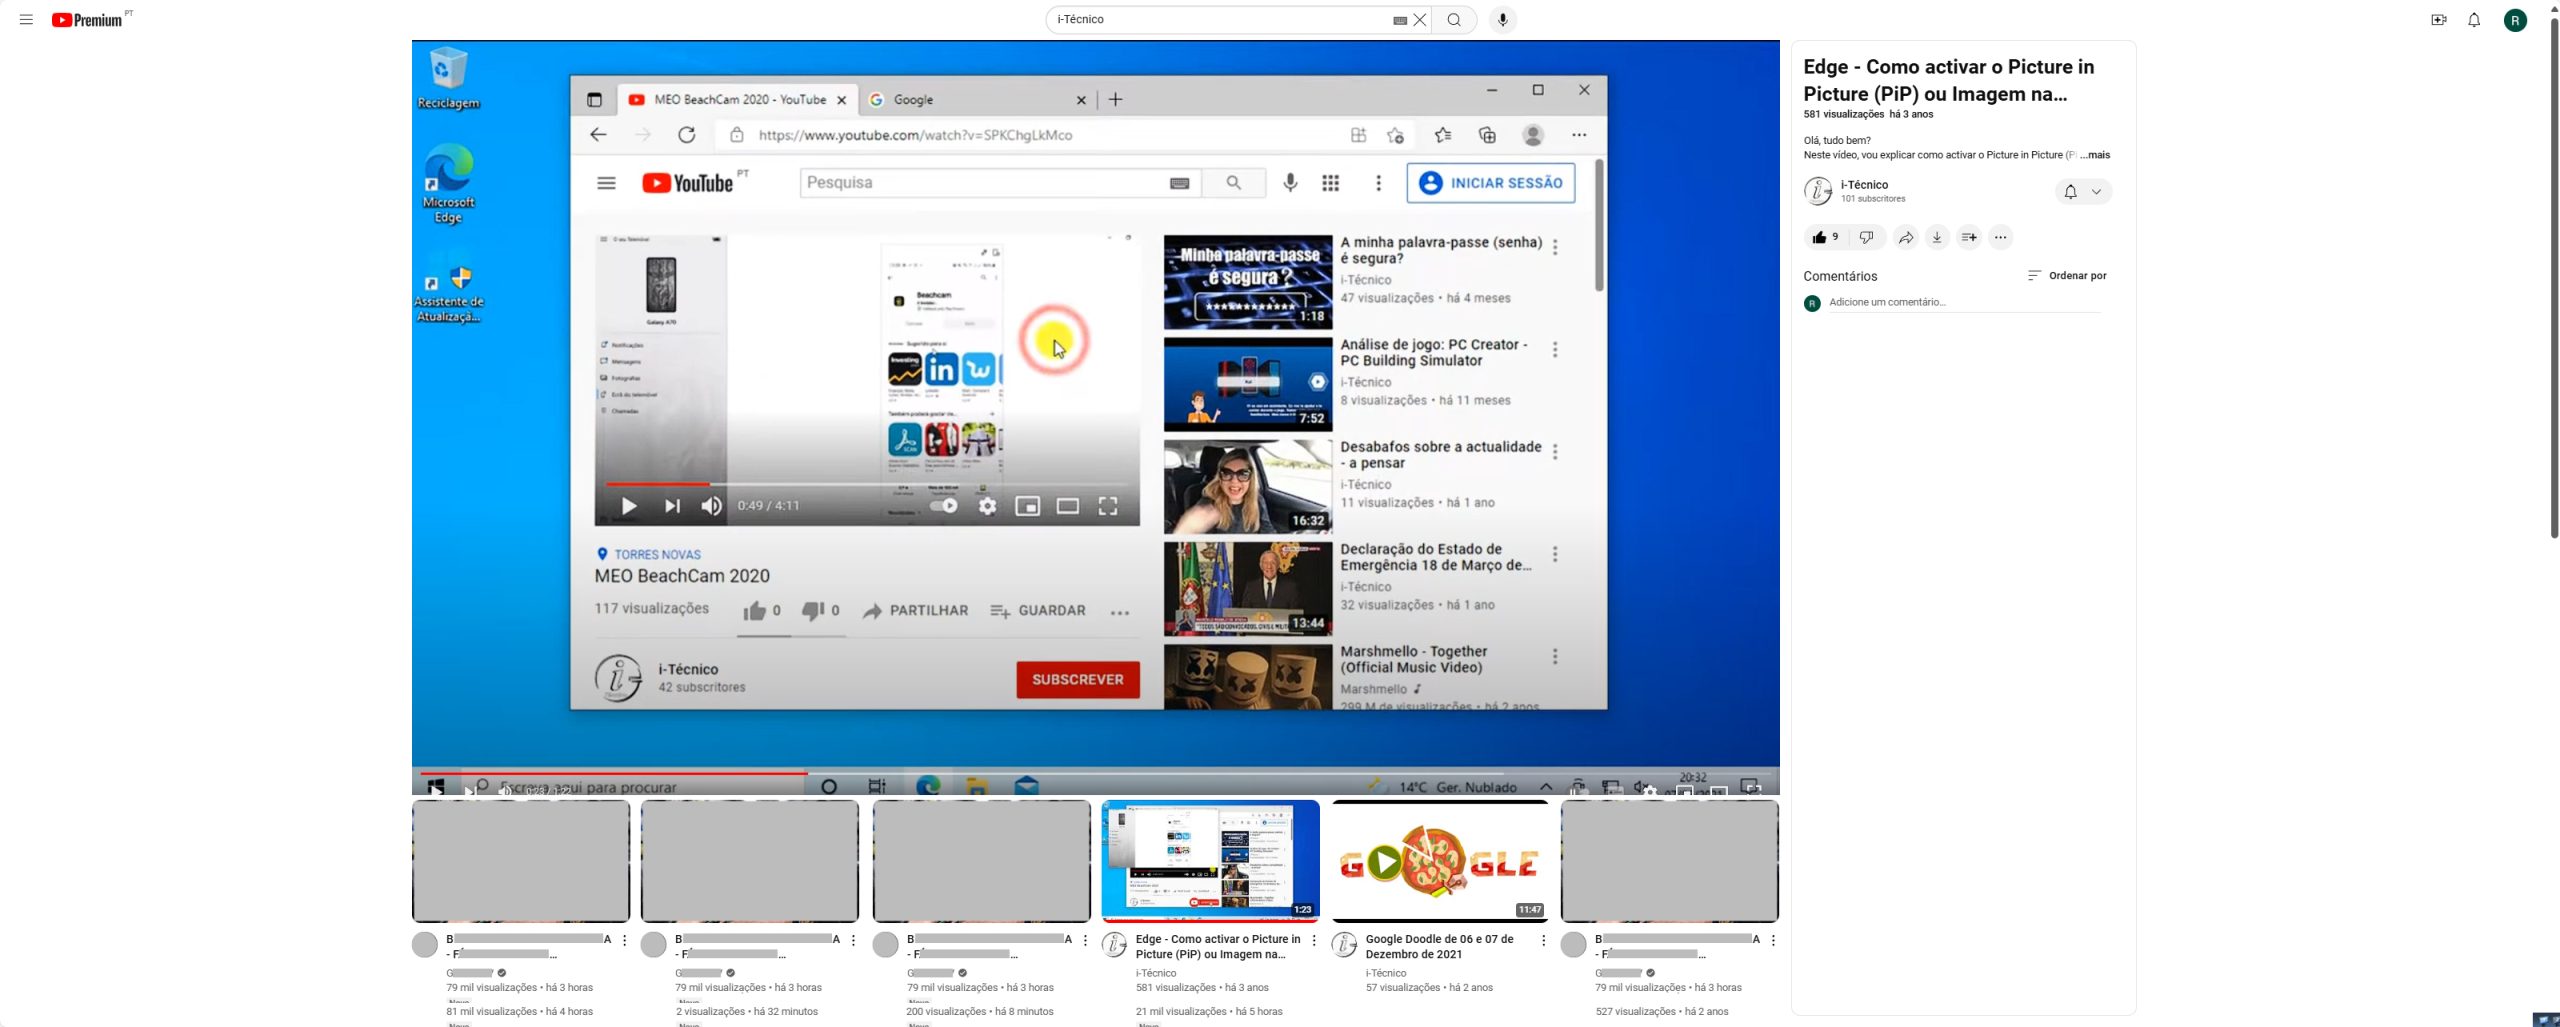Open options menu for the Edge PiP video card

(x=1314, y=941)
